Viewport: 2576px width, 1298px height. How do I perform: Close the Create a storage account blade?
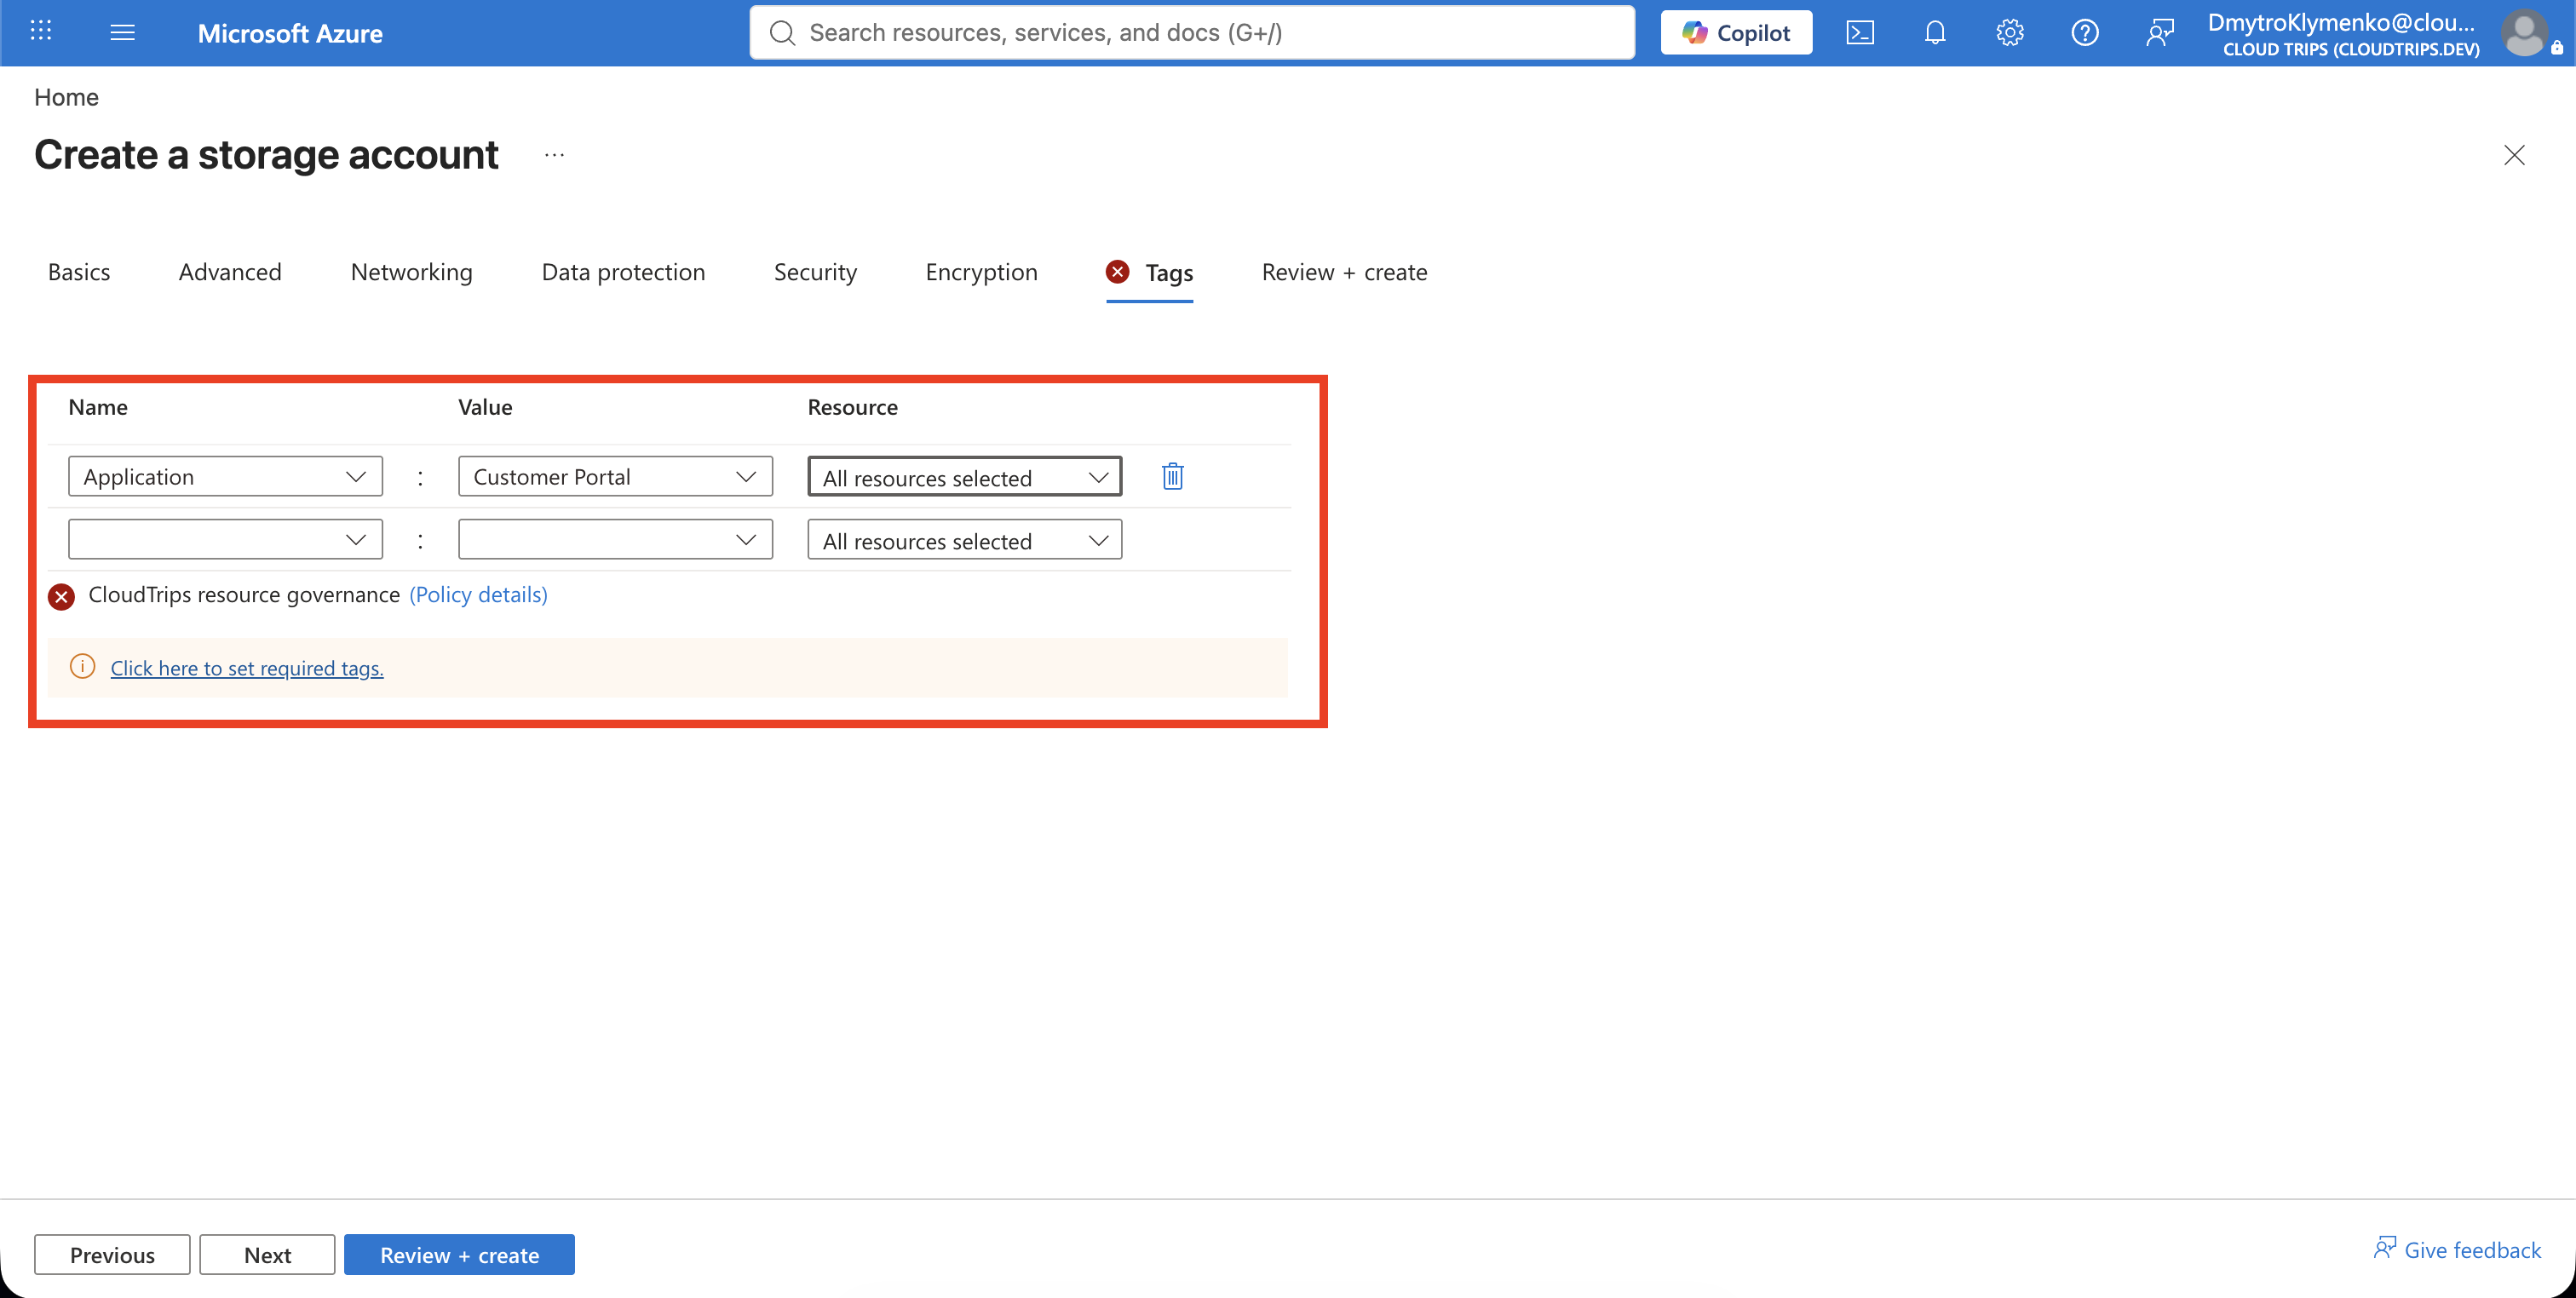pos(2514,155)
